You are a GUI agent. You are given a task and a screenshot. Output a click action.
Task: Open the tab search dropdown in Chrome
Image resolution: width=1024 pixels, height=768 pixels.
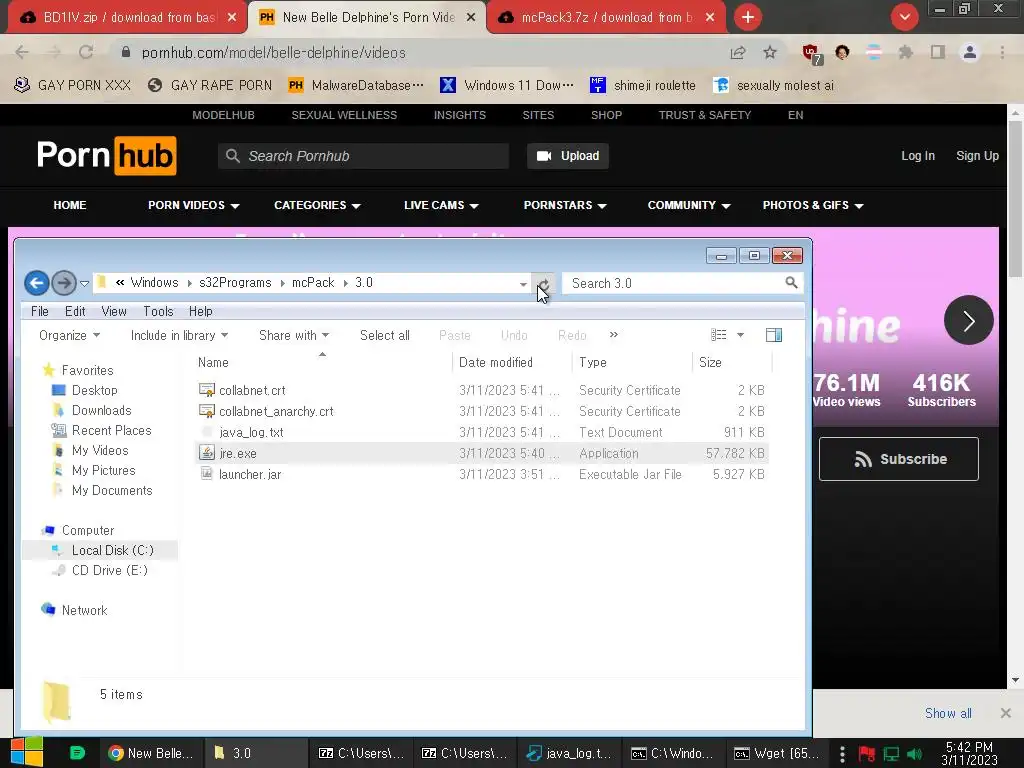click(x=904, y=17)
